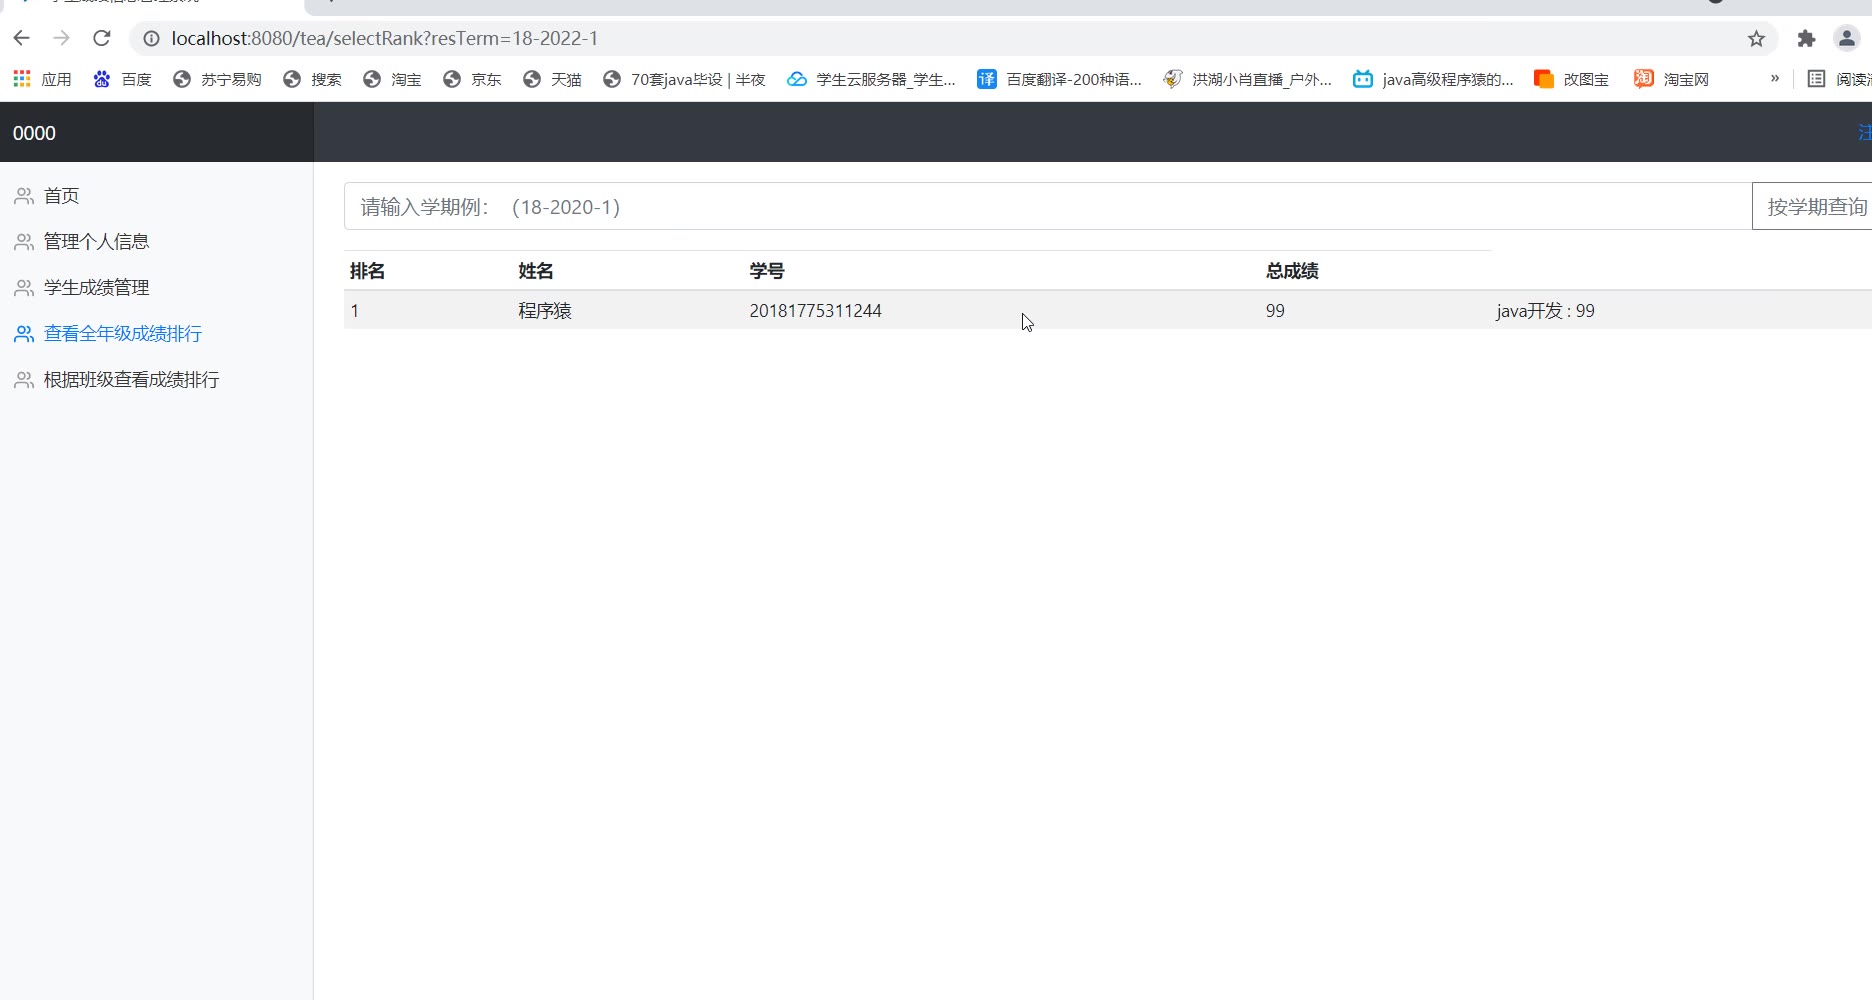Open the 应用 apps grid icon
Screen dimensions: 1872x1000
click(22, 79)
